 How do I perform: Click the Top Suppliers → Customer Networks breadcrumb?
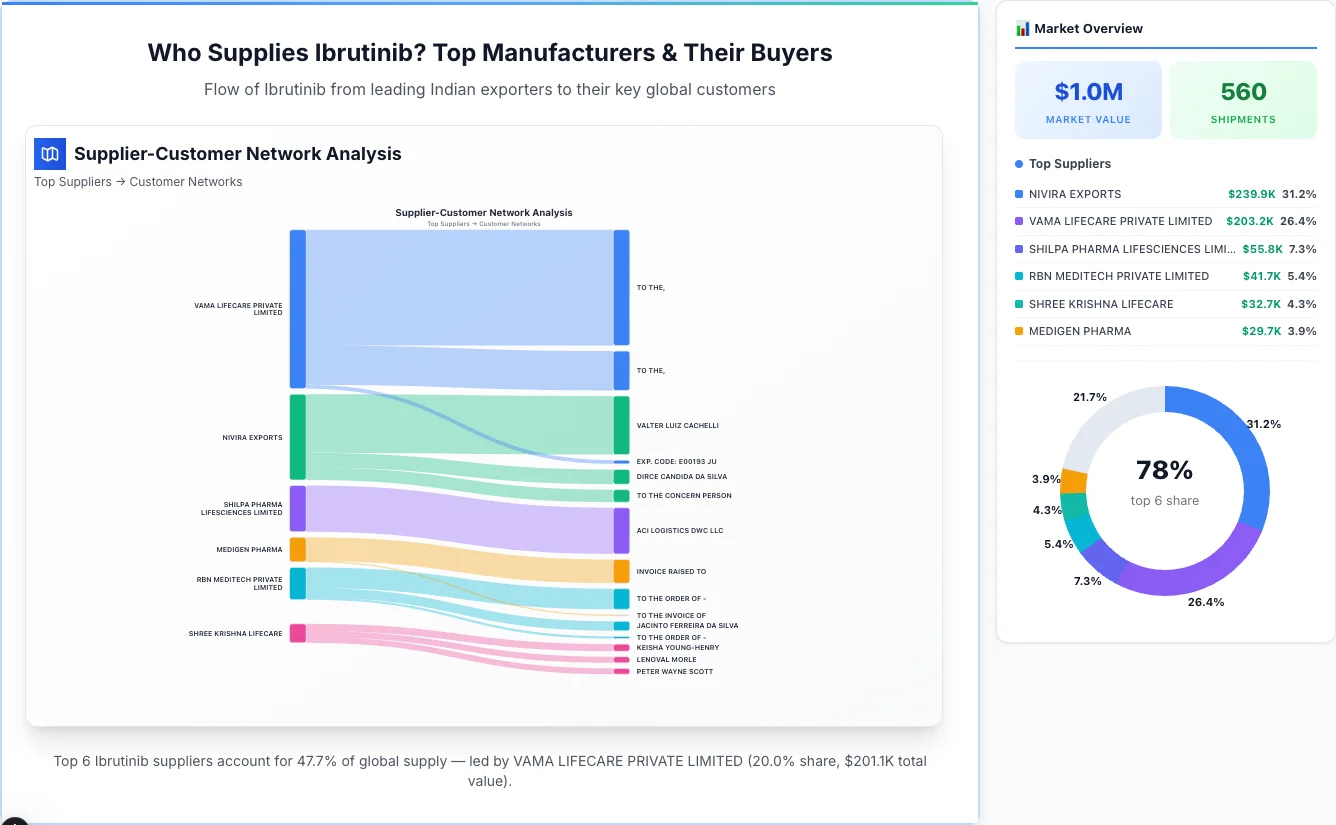coord(138,181)
